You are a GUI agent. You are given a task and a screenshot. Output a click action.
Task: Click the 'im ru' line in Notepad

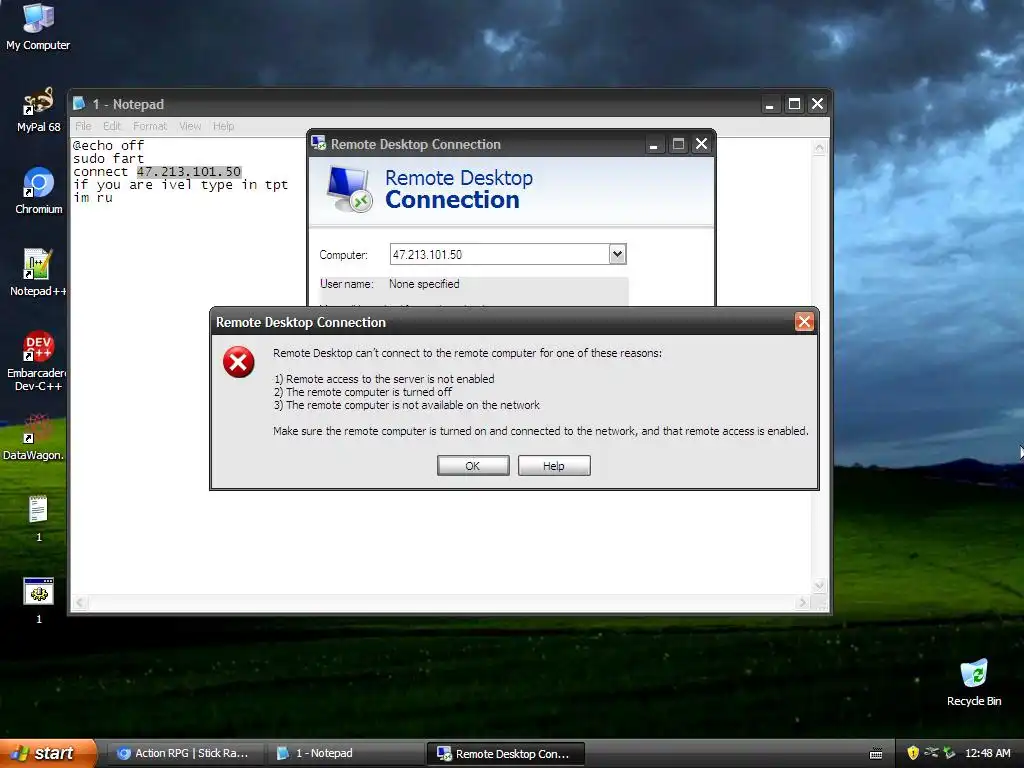(93, 197)
